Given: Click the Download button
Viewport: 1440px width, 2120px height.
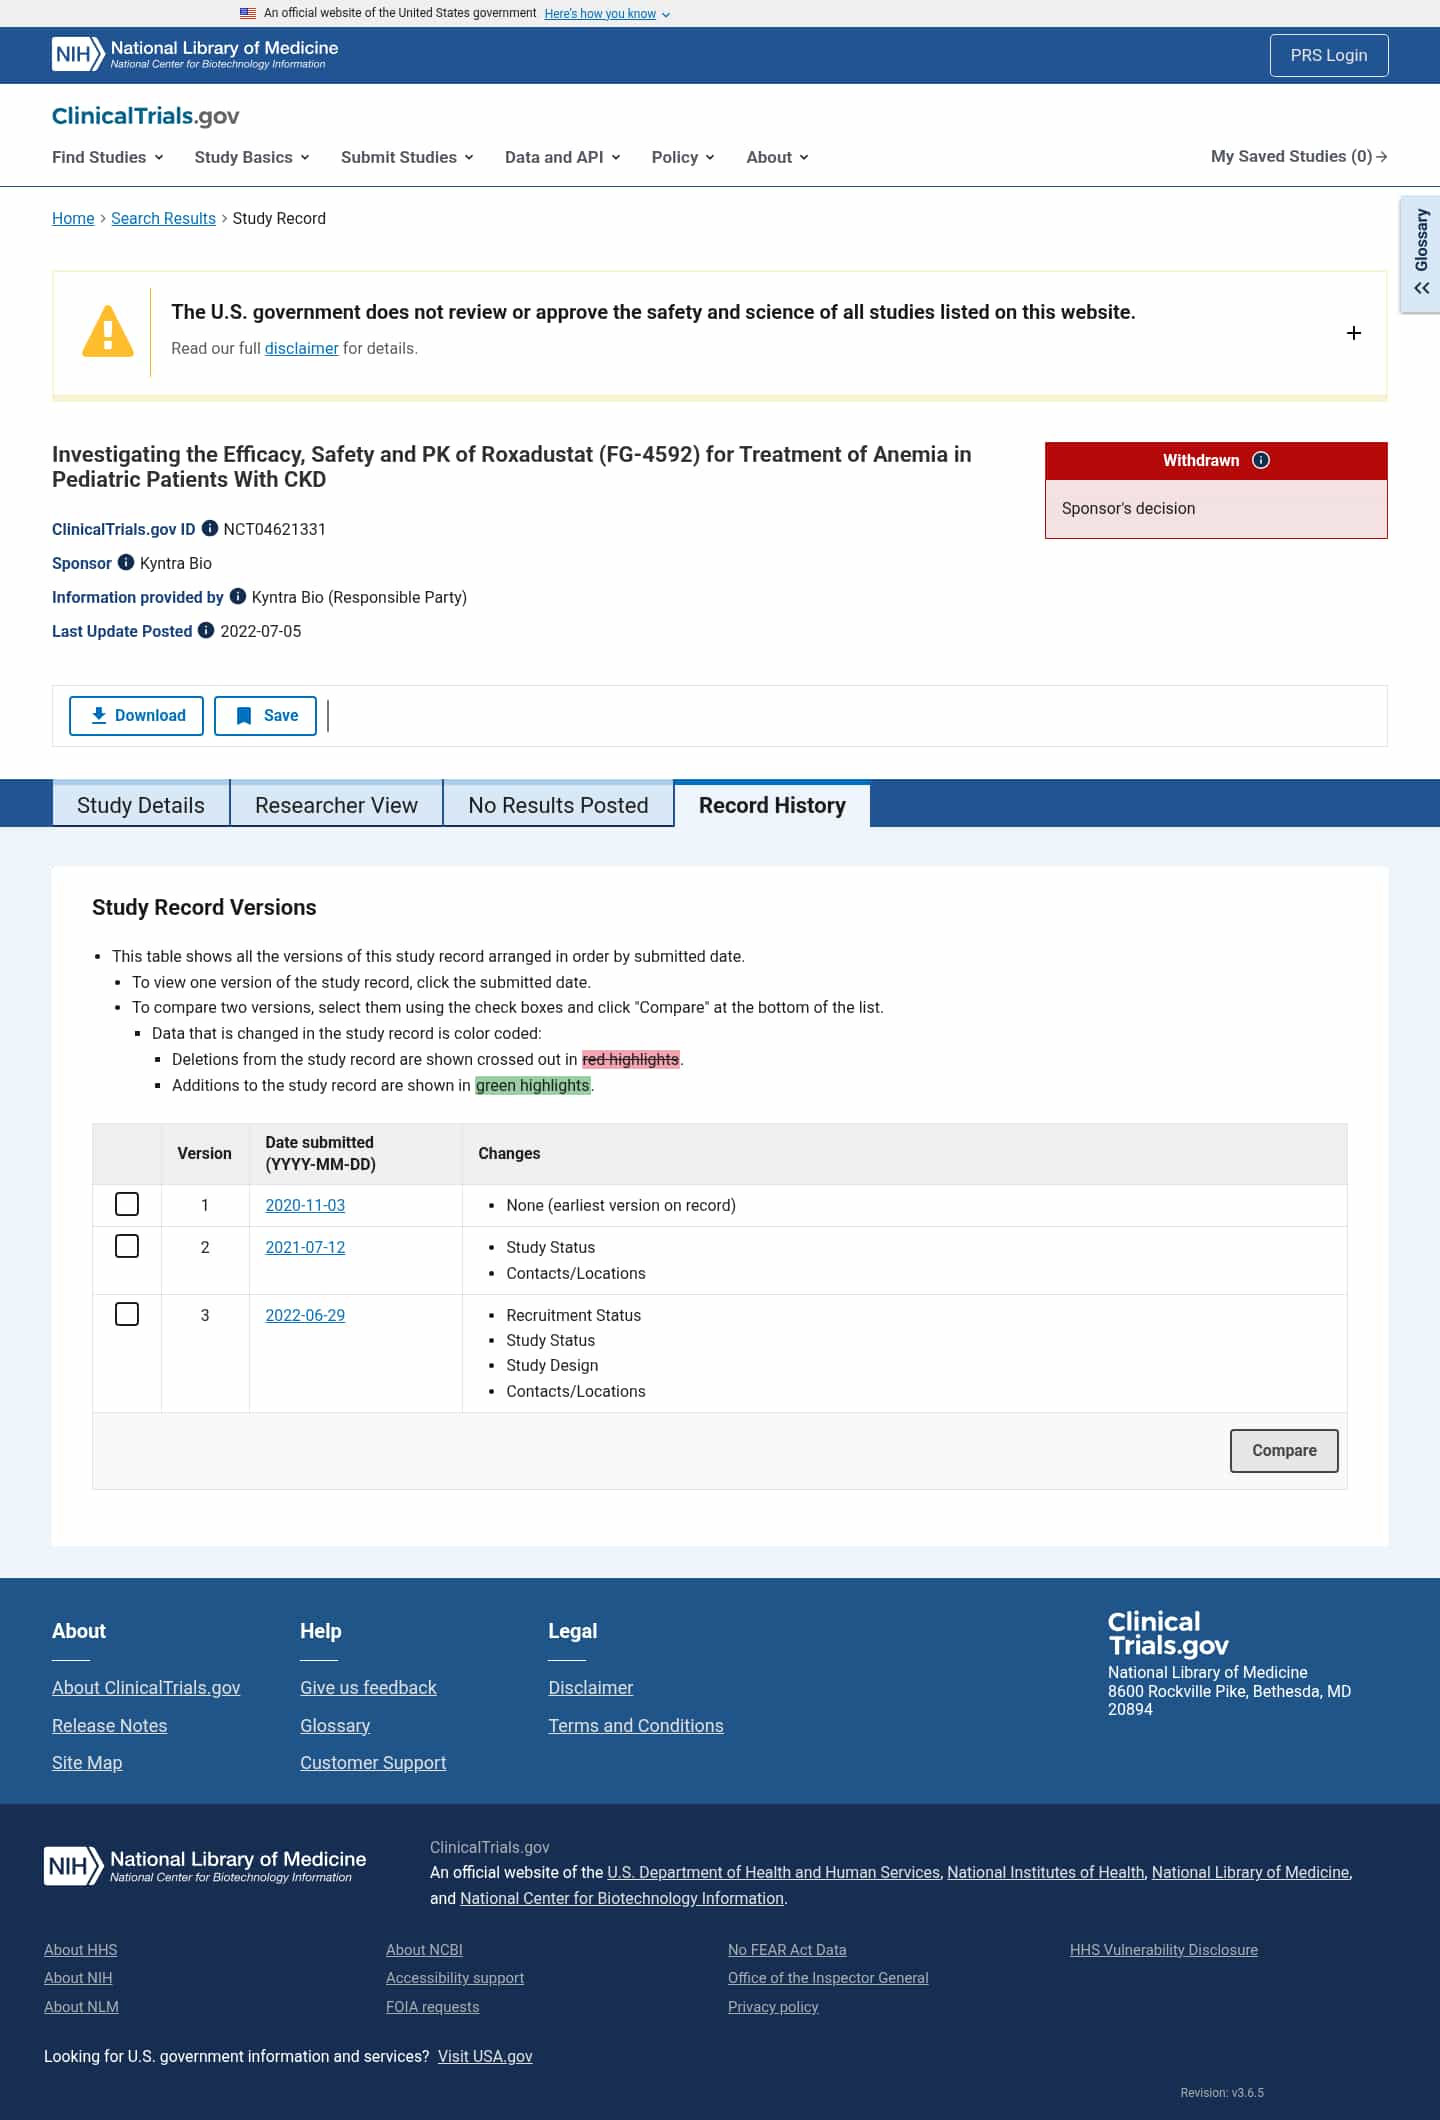Looking at the screenshot, I should click(x=136, y=716).
